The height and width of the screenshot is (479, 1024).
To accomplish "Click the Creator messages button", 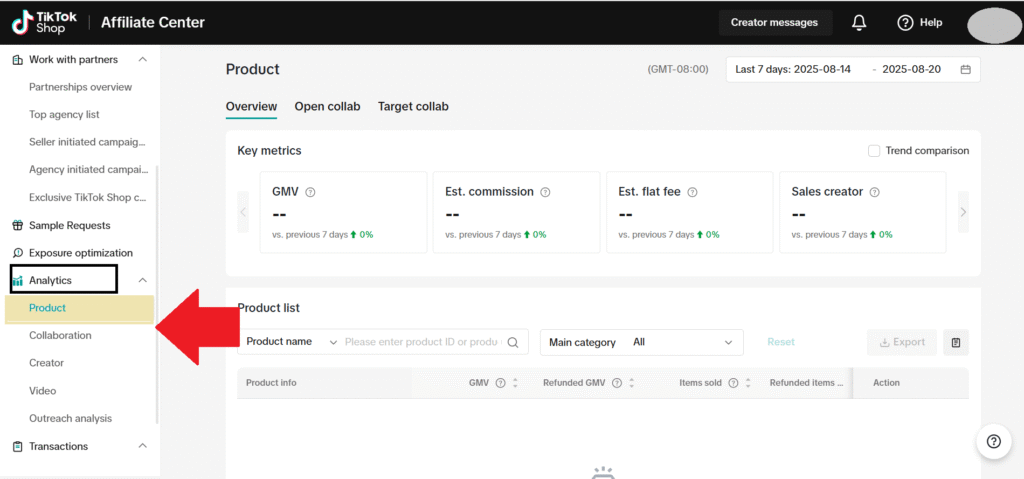I will click(x=774, y=22).
